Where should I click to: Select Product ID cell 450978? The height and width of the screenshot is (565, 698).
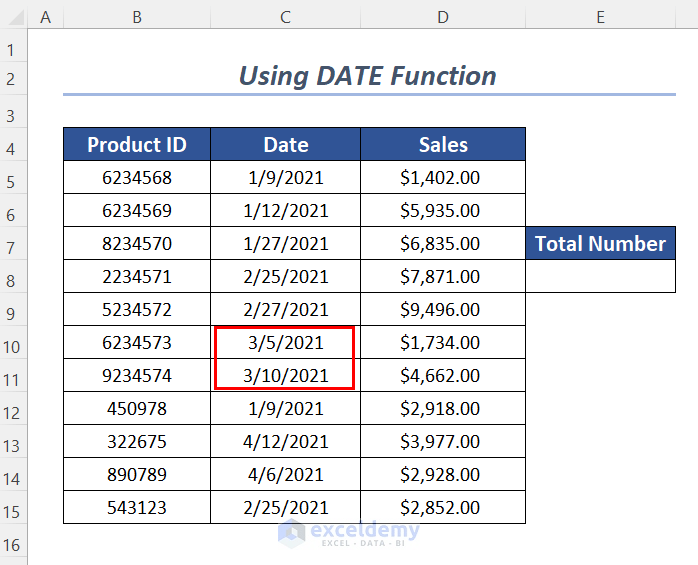tap(137, 408)
